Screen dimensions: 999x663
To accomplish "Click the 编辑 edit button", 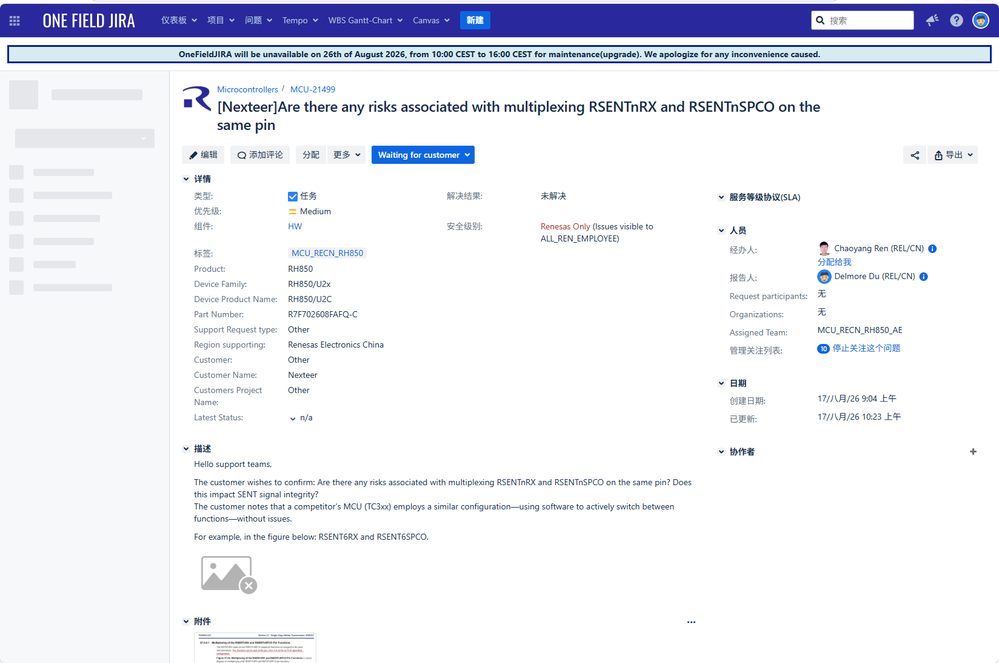I will click(203, 155).
